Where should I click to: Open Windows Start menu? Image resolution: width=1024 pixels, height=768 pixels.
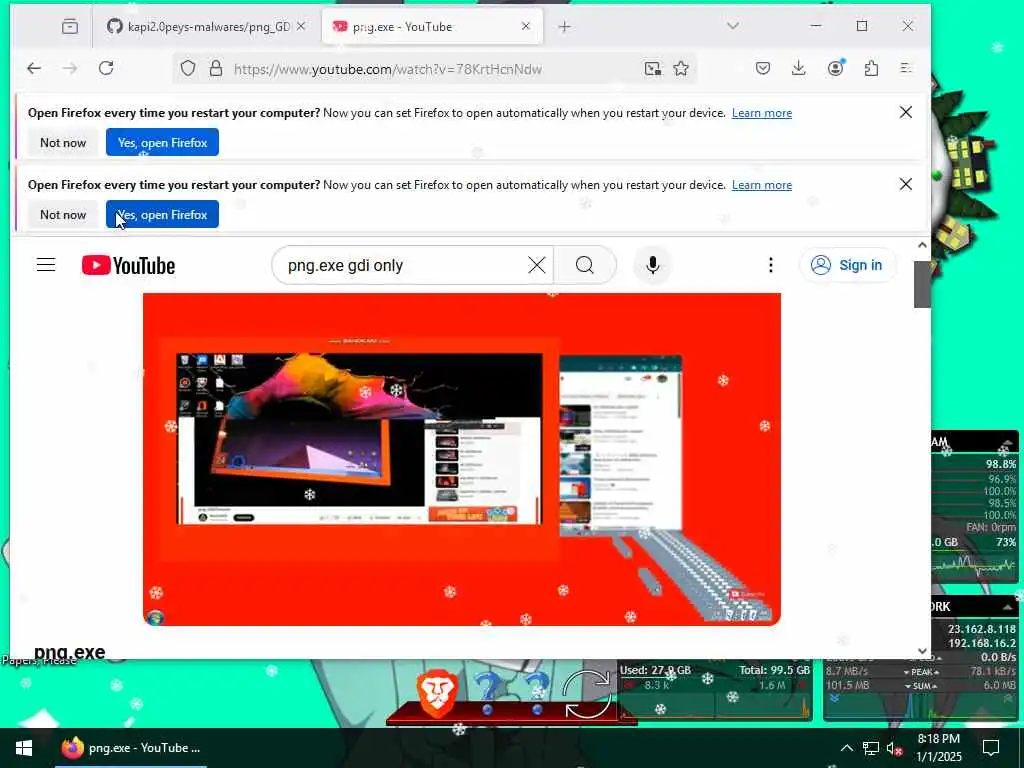click(x=24, y=748)
